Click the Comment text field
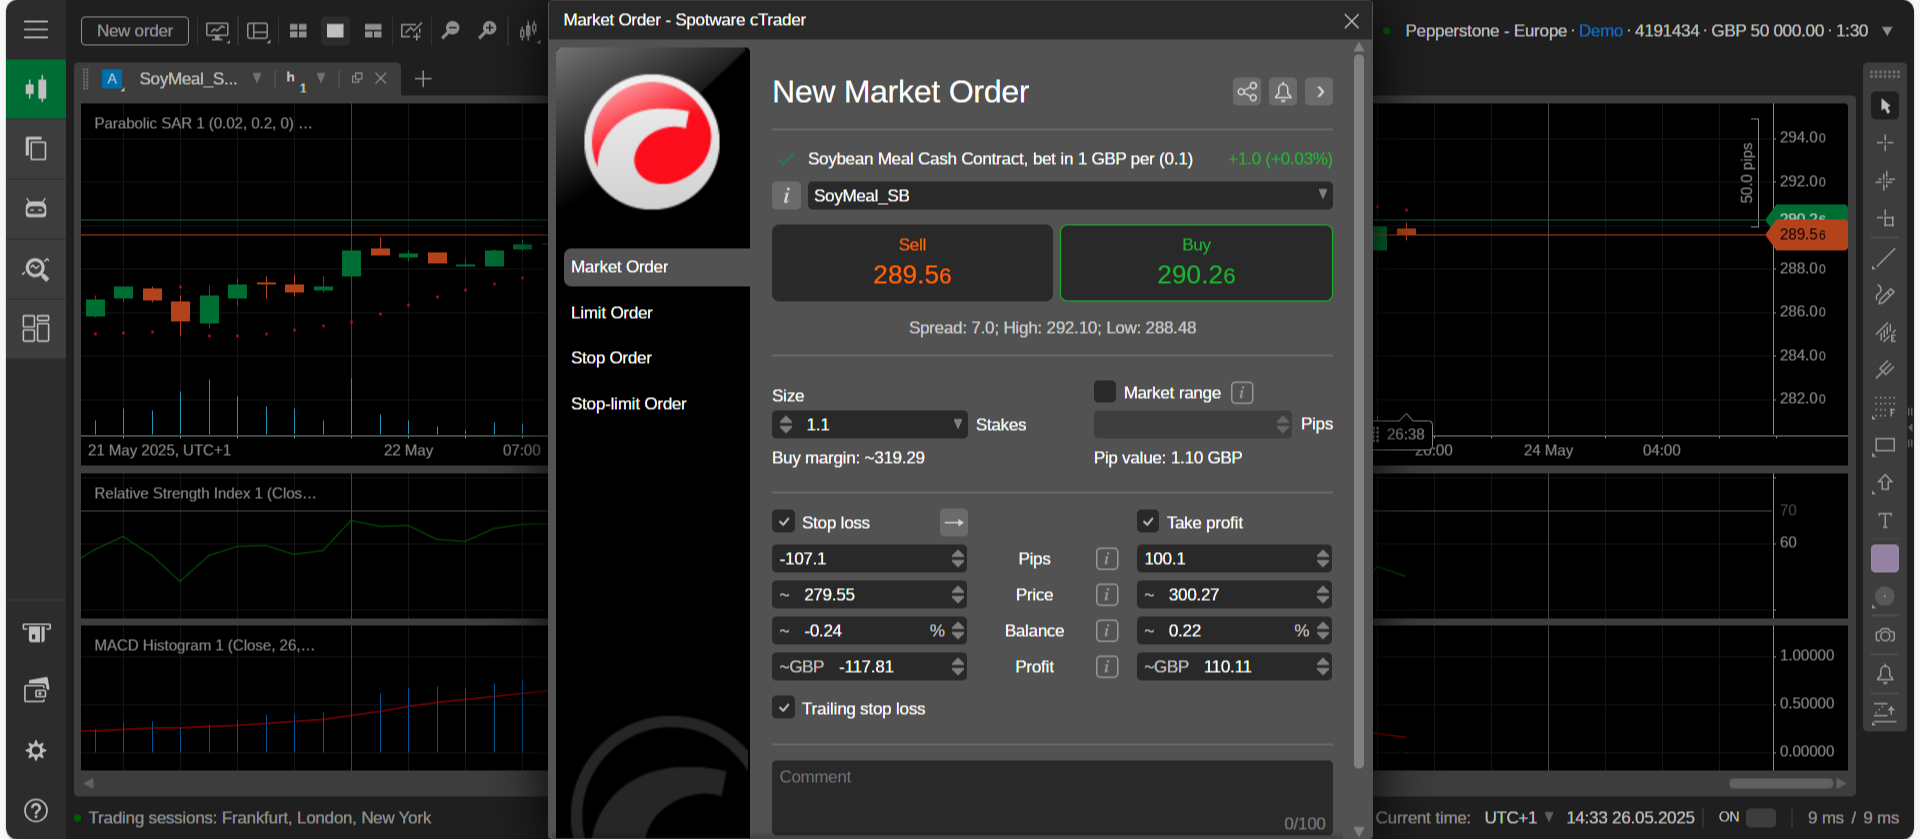The width and height of the screenshot is (1920, 839). tap(1052, 798)
